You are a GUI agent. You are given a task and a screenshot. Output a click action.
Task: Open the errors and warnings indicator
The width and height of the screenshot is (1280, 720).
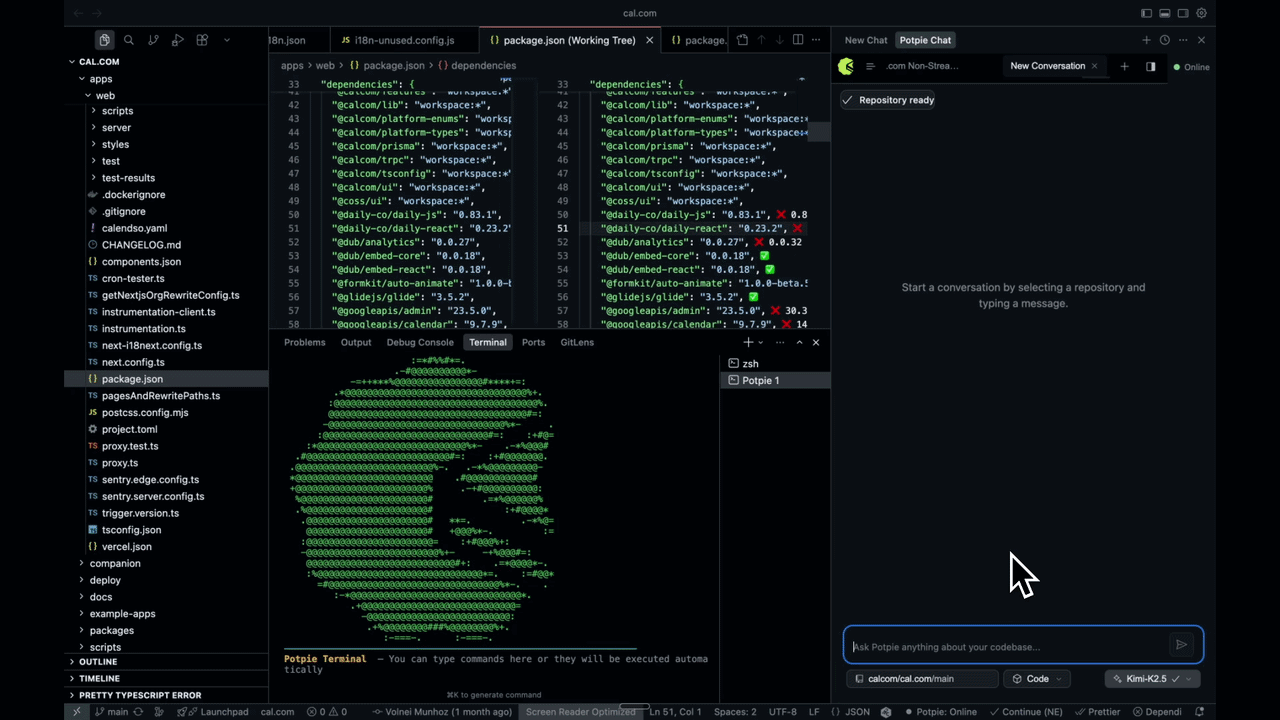point(325,711)
